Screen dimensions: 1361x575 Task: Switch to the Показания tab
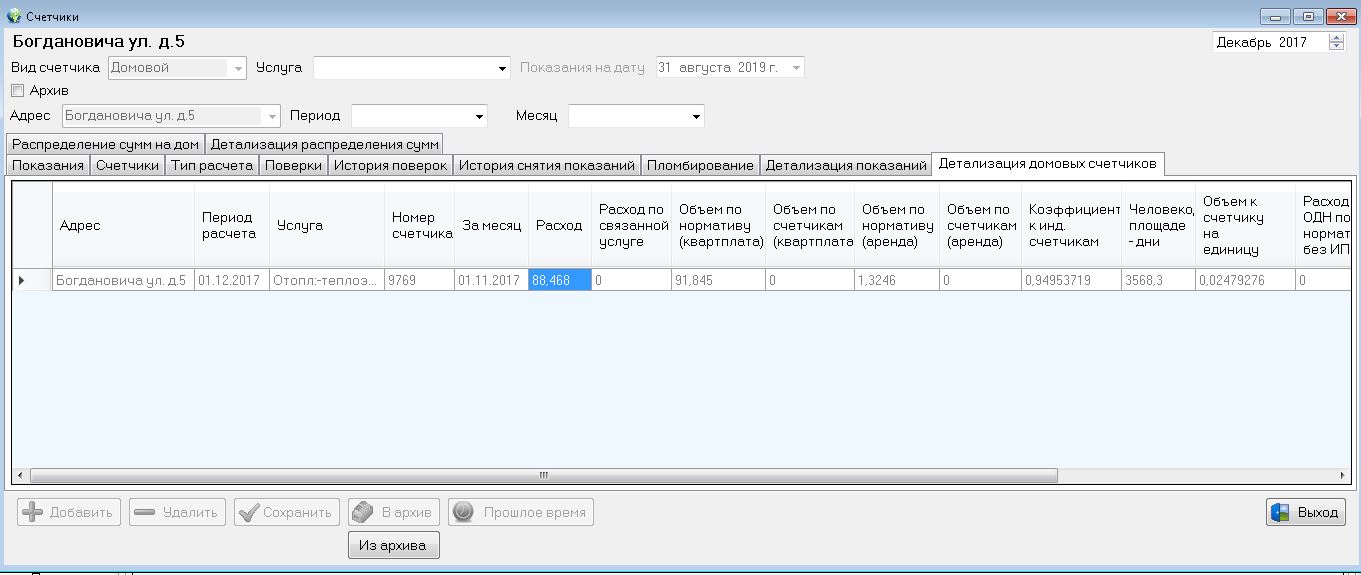point(48,165)
